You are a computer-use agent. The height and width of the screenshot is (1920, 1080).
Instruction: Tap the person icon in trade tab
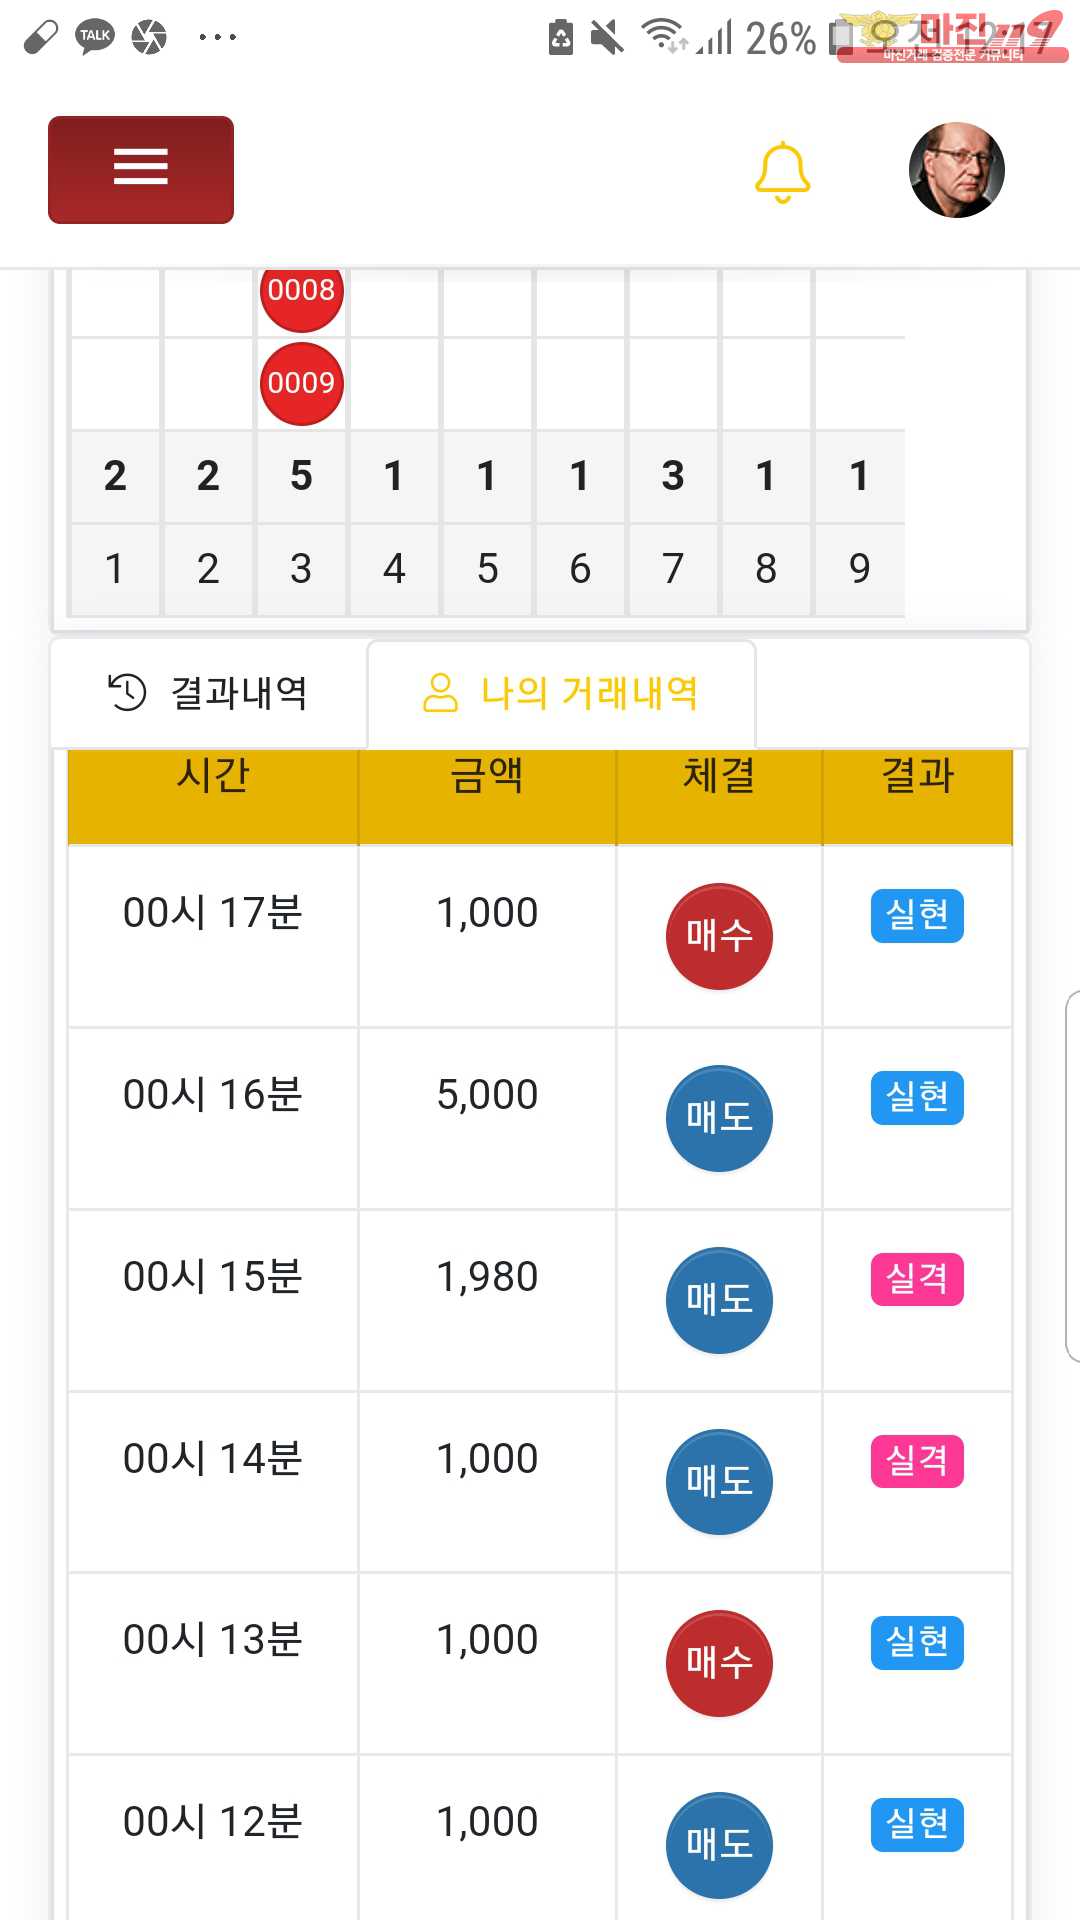440,692
